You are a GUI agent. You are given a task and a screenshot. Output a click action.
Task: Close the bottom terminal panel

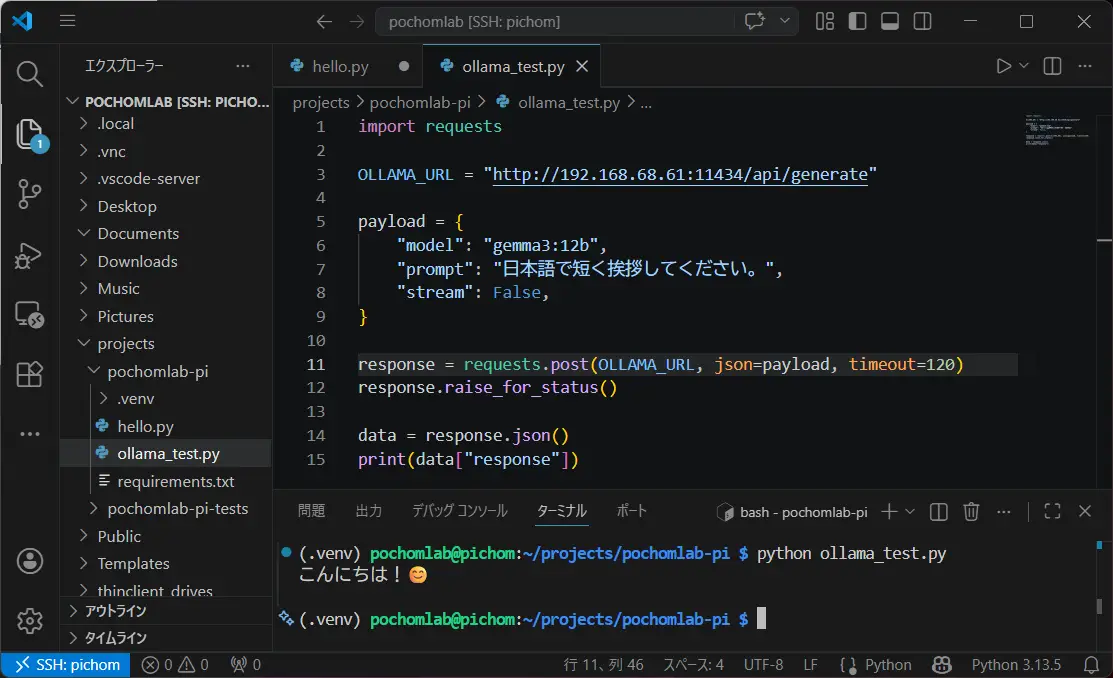[x=1085, y=511]
